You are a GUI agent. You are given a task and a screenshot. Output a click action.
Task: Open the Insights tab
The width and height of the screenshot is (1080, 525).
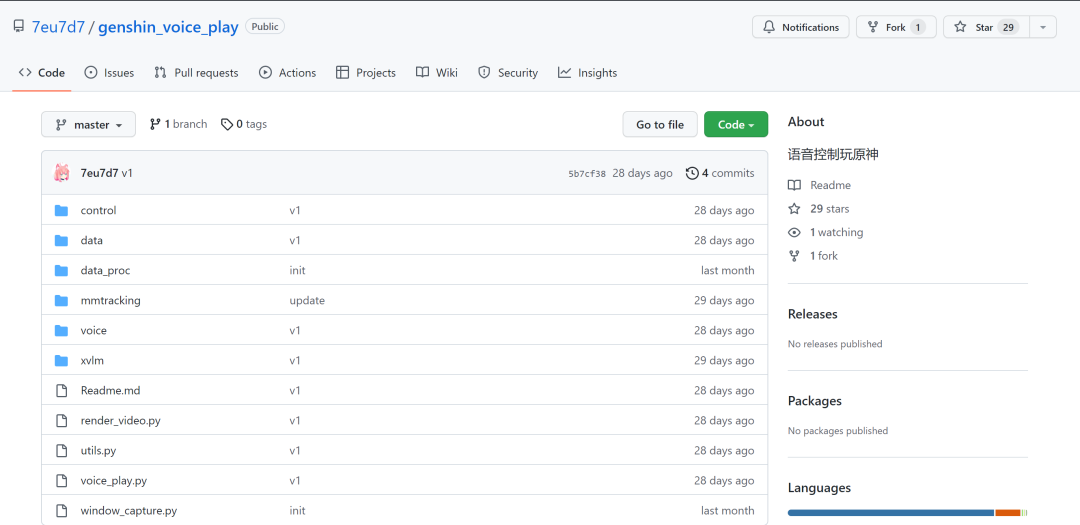[588, 72]
